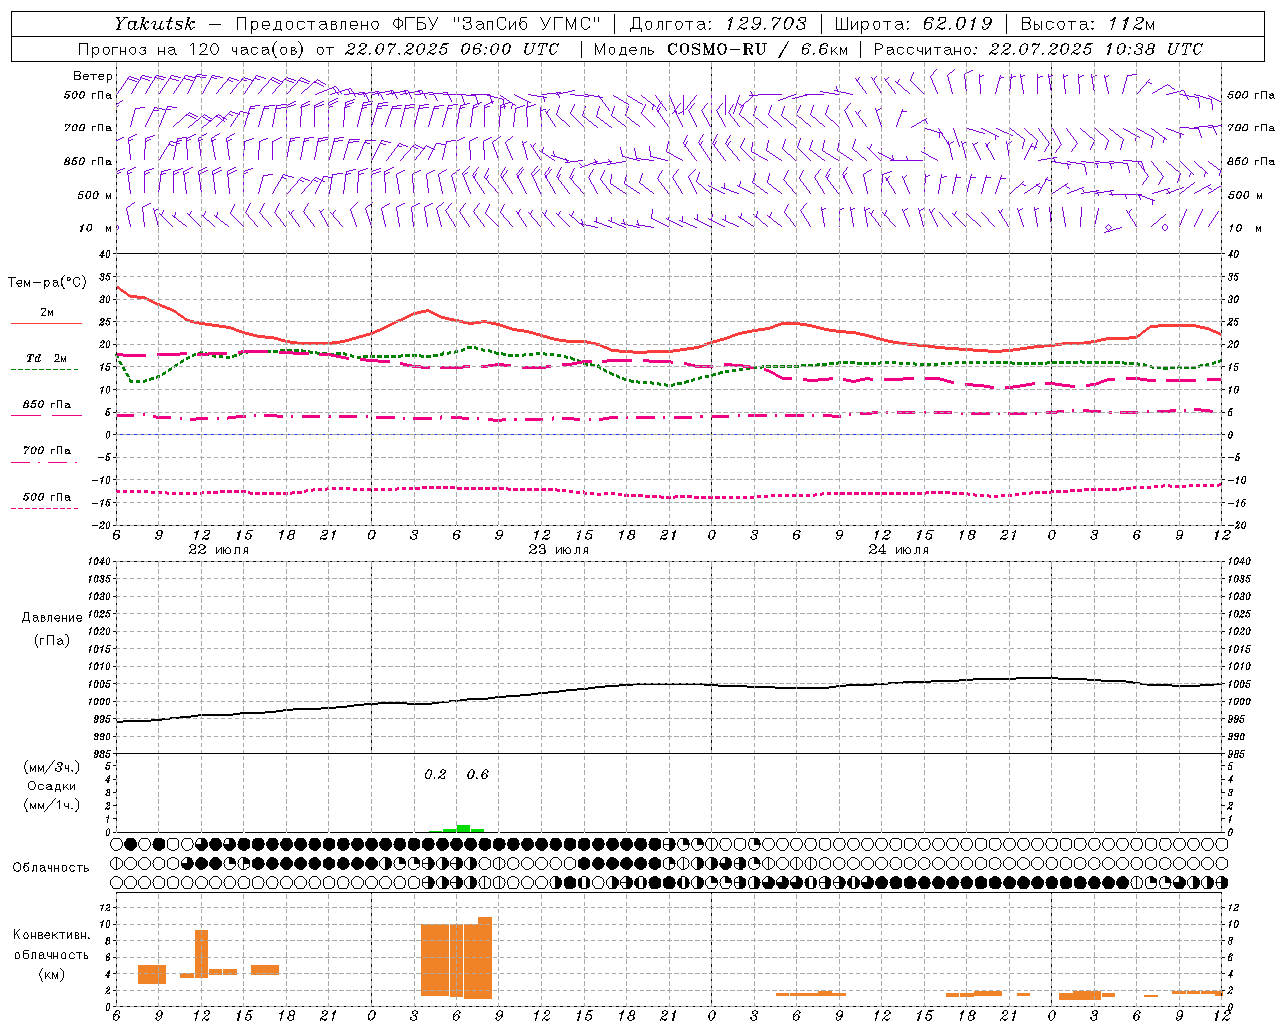The width and height of the screenshot is (1280, 1024).
Task: Click the '(гПа)' pressure unit label
Action: 52,640
